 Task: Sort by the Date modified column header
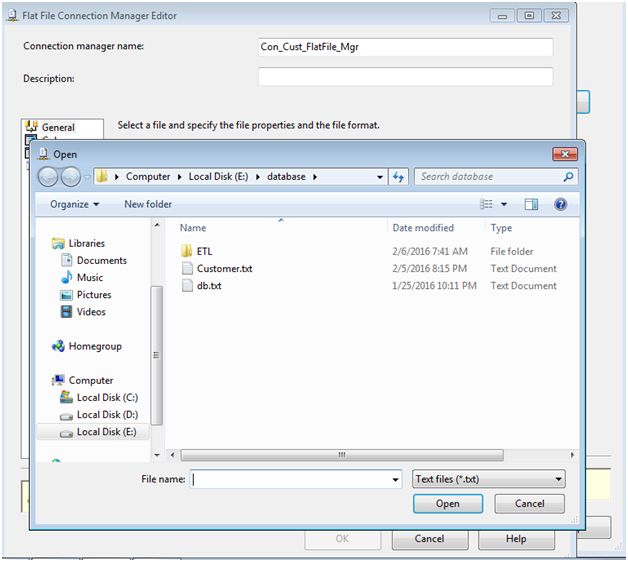pyautogui.click(x=423, y=228)
